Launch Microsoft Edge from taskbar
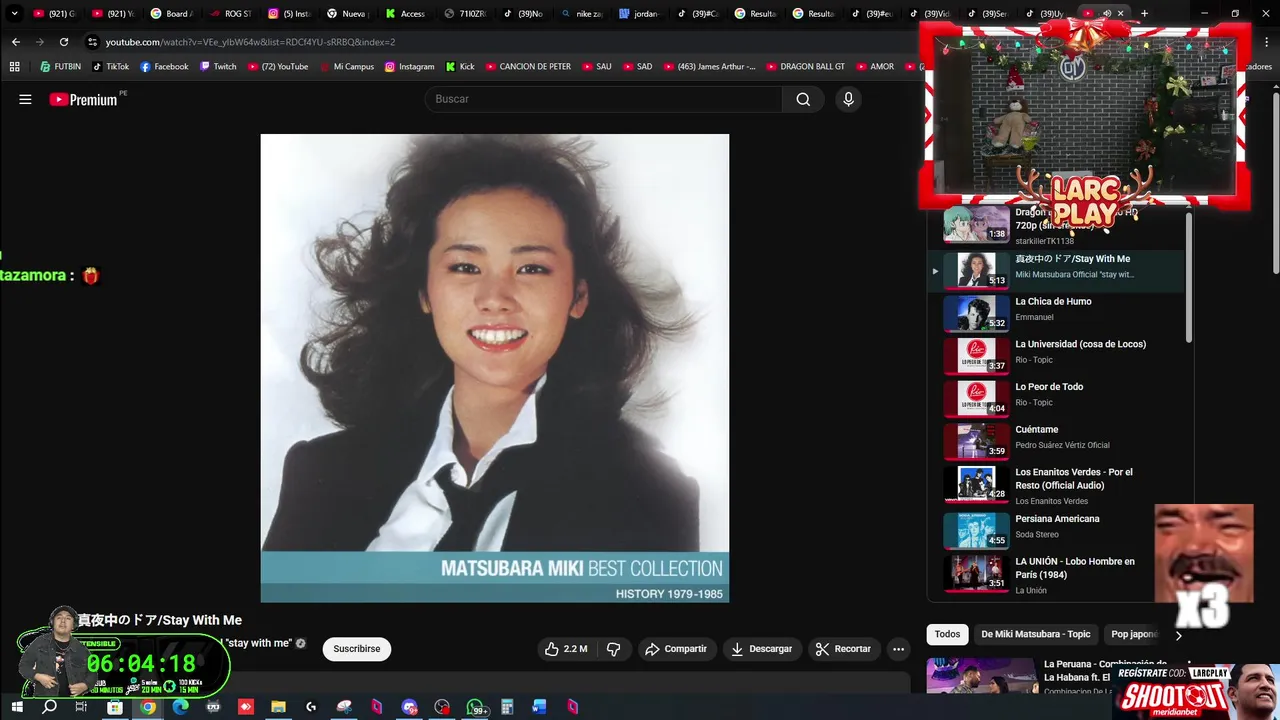The image size is (1280, 720). point(180,707)
